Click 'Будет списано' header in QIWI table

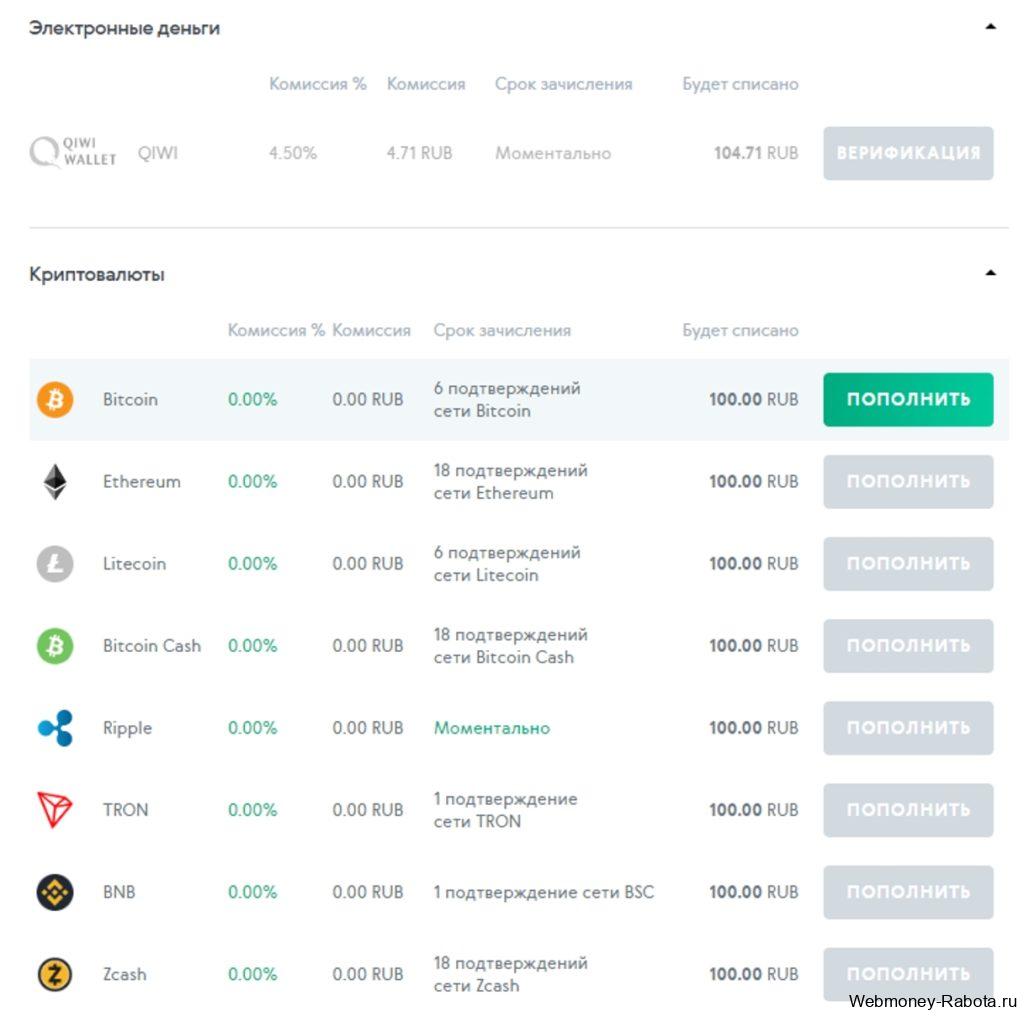coord(740,84)
